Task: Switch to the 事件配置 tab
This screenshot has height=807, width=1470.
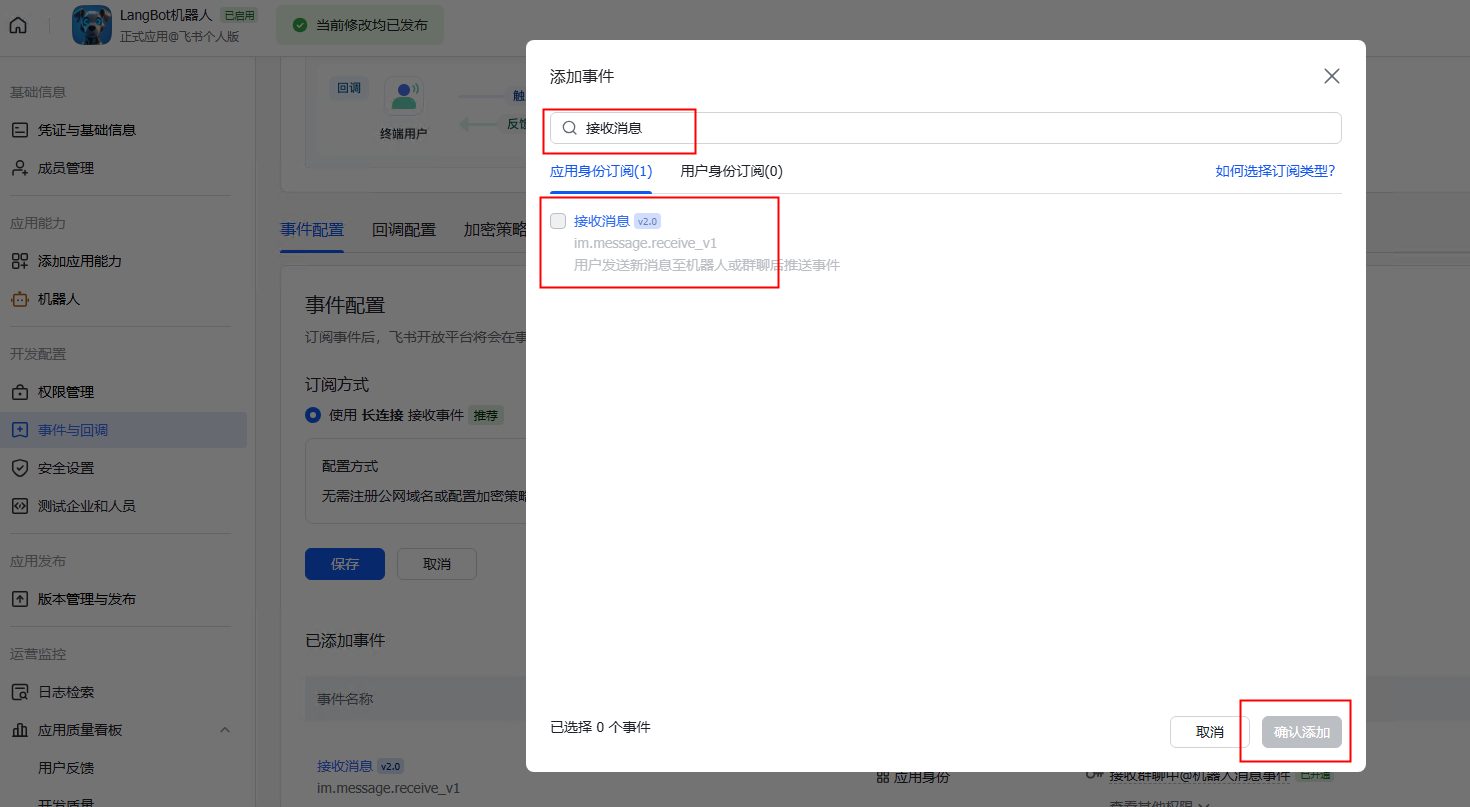Action: click(x=312, y=229)
